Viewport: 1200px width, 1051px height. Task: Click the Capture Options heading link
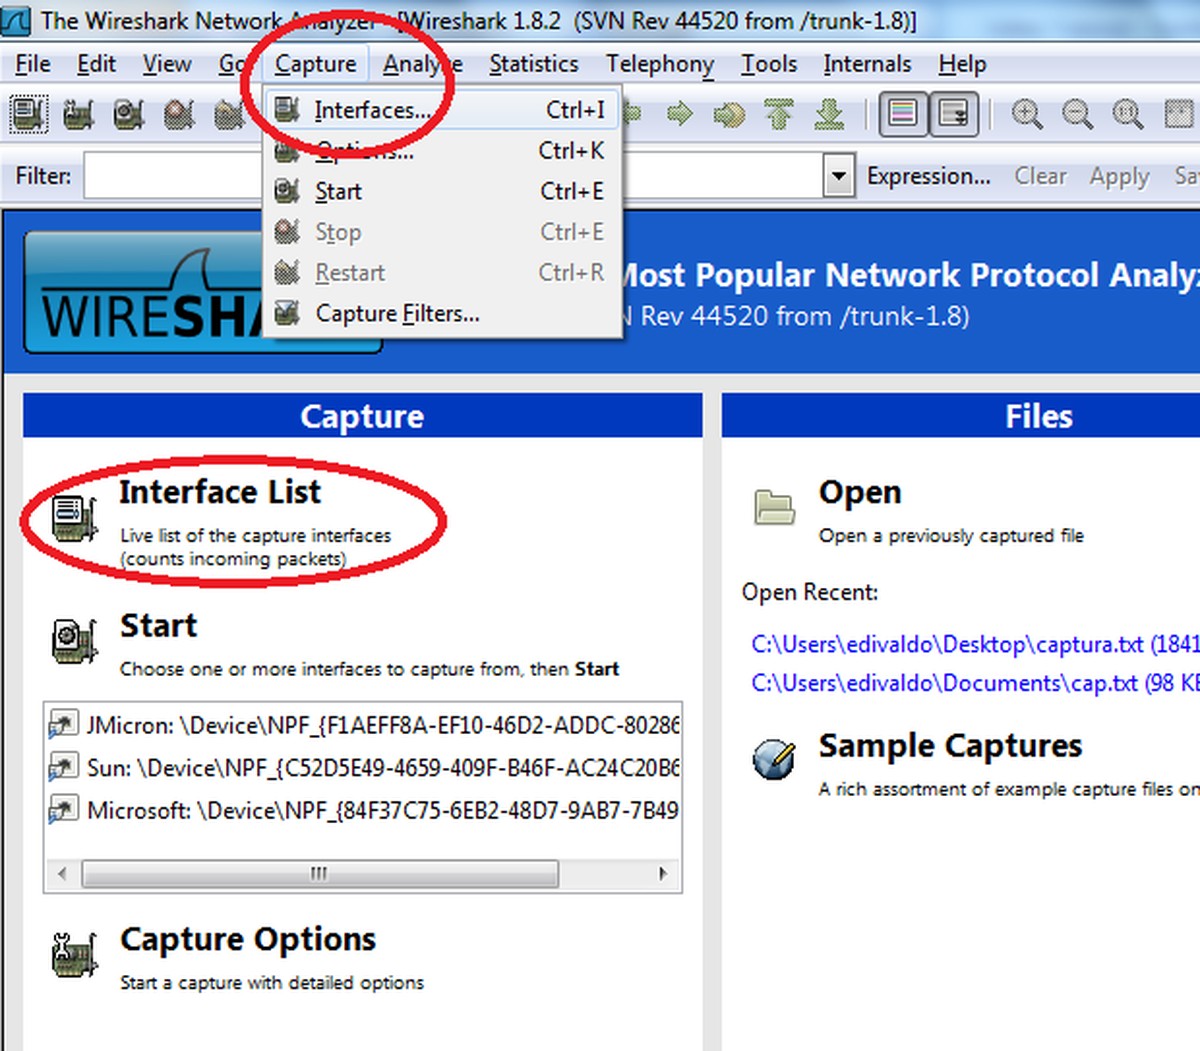pyautogui.click(x=248, y=939)
